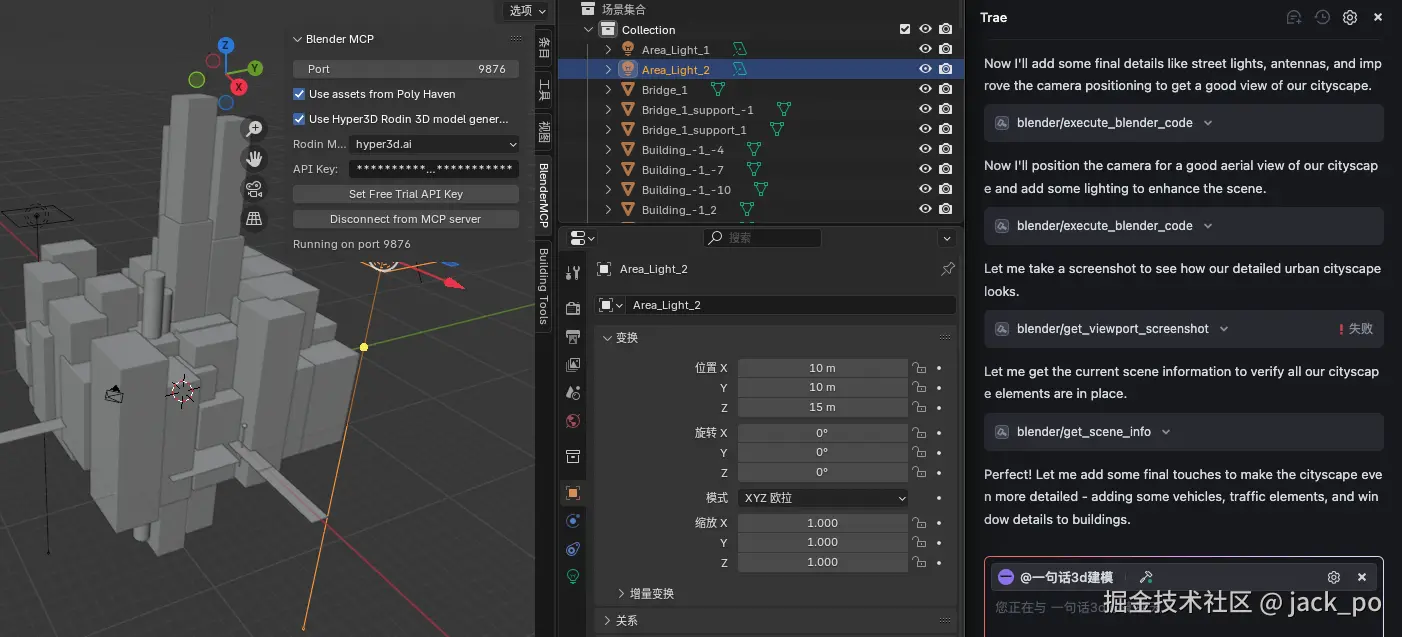Screen dimensions: 1402x637
Task: Expand the 关系 panel
Action: pos(607,621)
